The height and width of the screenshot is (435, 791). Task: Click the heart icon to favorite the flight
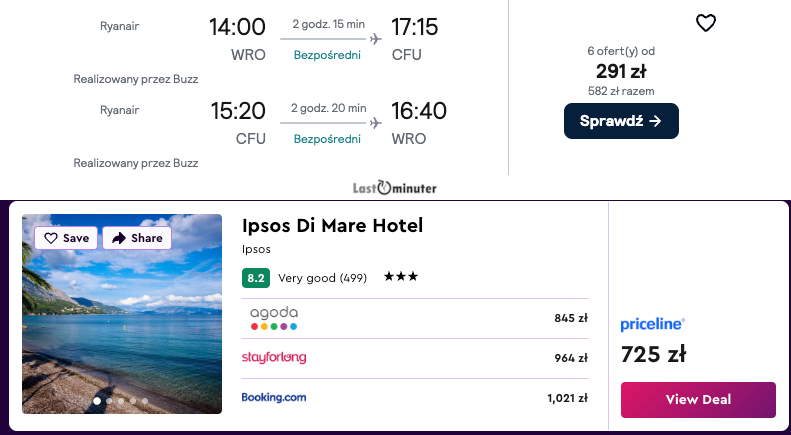[706, 23]
